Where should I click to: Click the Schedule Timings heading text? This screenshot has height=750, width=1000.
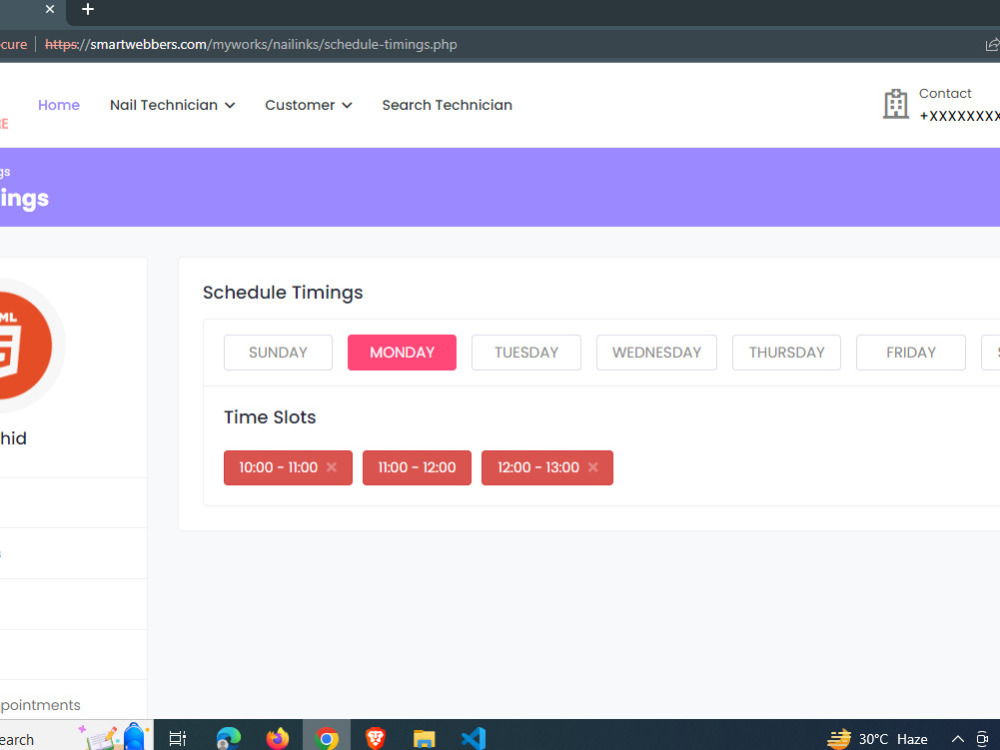point(283,292)
